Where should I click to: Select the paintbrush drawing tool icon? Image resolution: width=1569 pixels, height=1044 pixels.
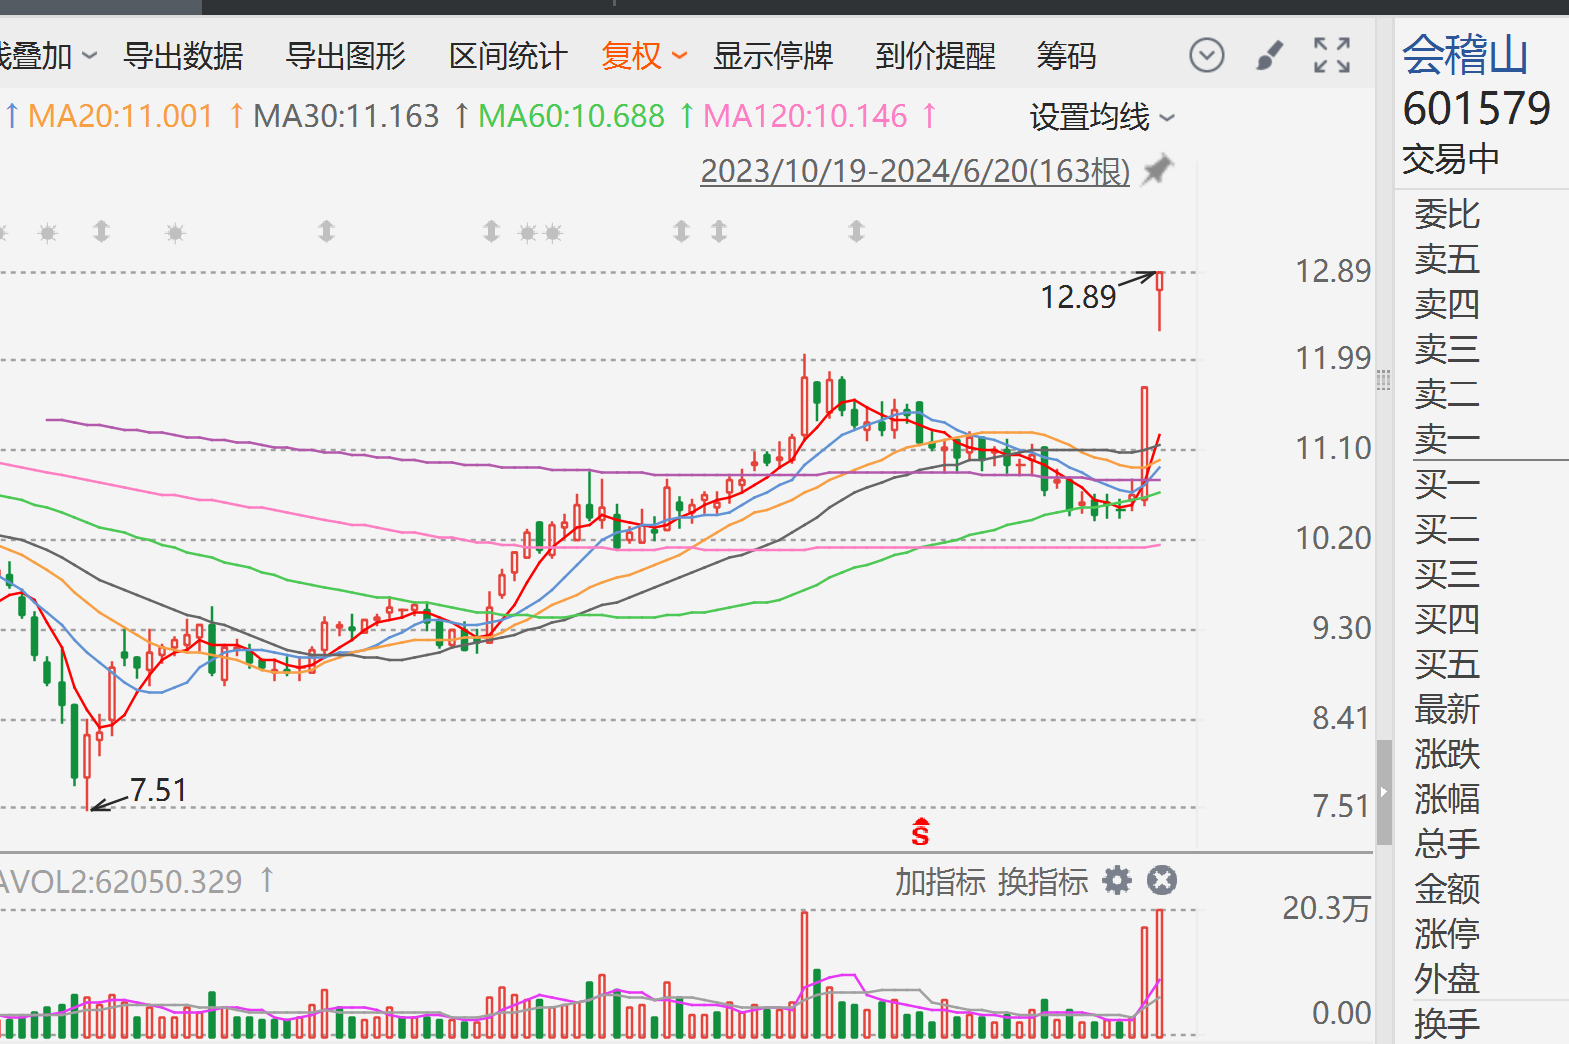click(x=1269, y=55)
